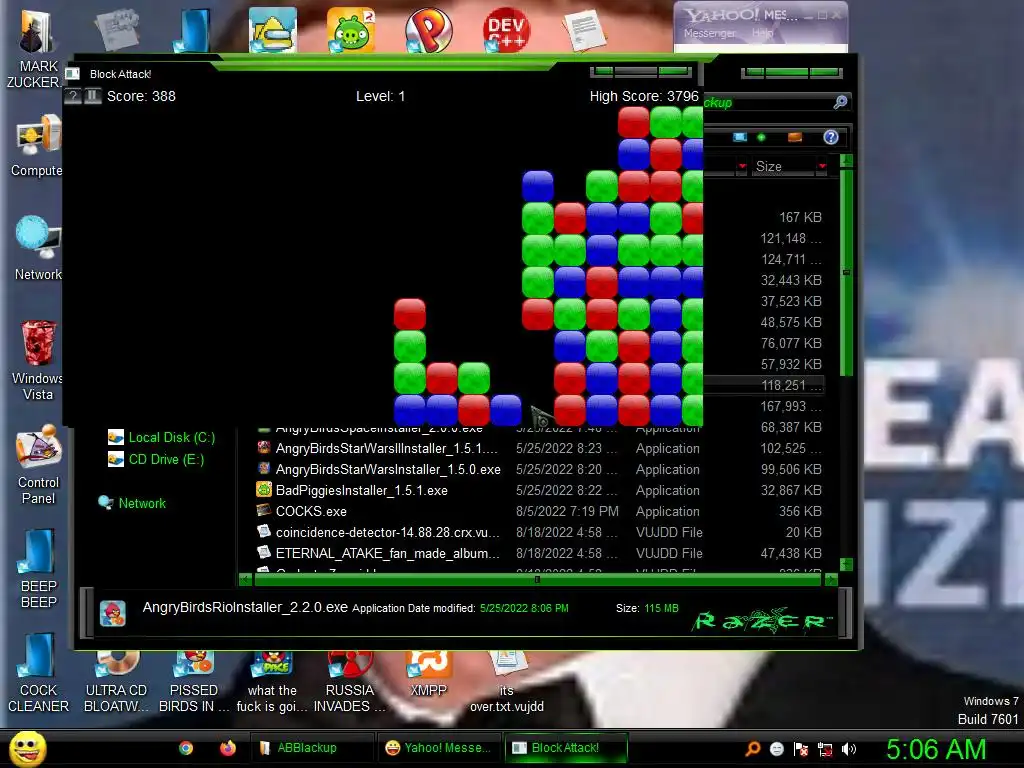Select CD Drive (E:) in navigation pane

point(157,459)
